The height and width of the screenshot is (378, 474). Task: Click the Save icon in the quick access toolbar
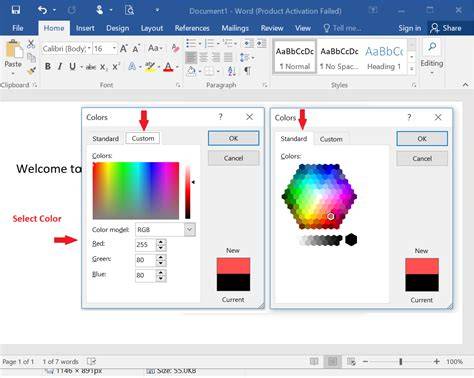(16, 10)
